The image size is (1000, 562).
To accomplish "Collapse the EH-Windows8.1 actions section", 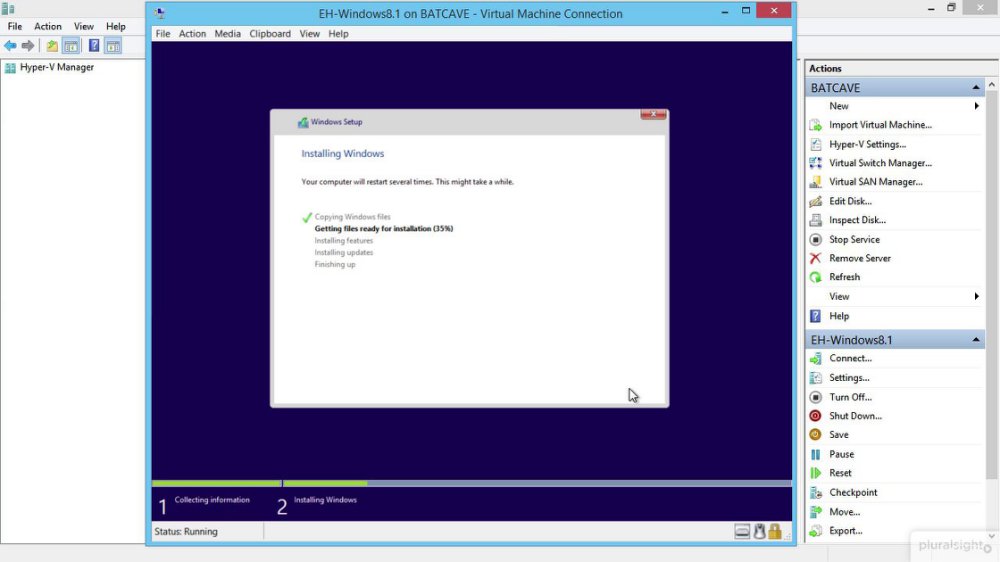I will coord(976,340).
